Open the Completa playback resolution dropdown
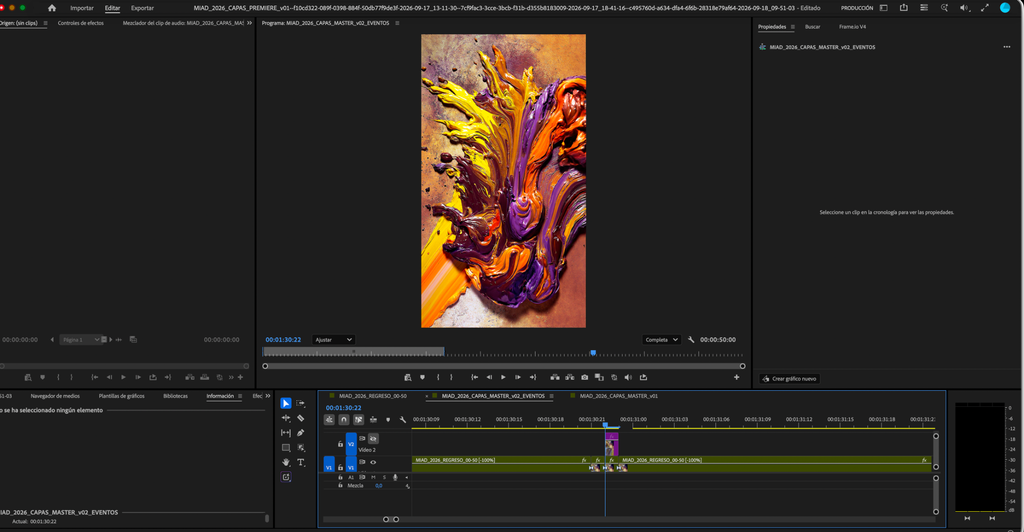 tap(661, 339)
